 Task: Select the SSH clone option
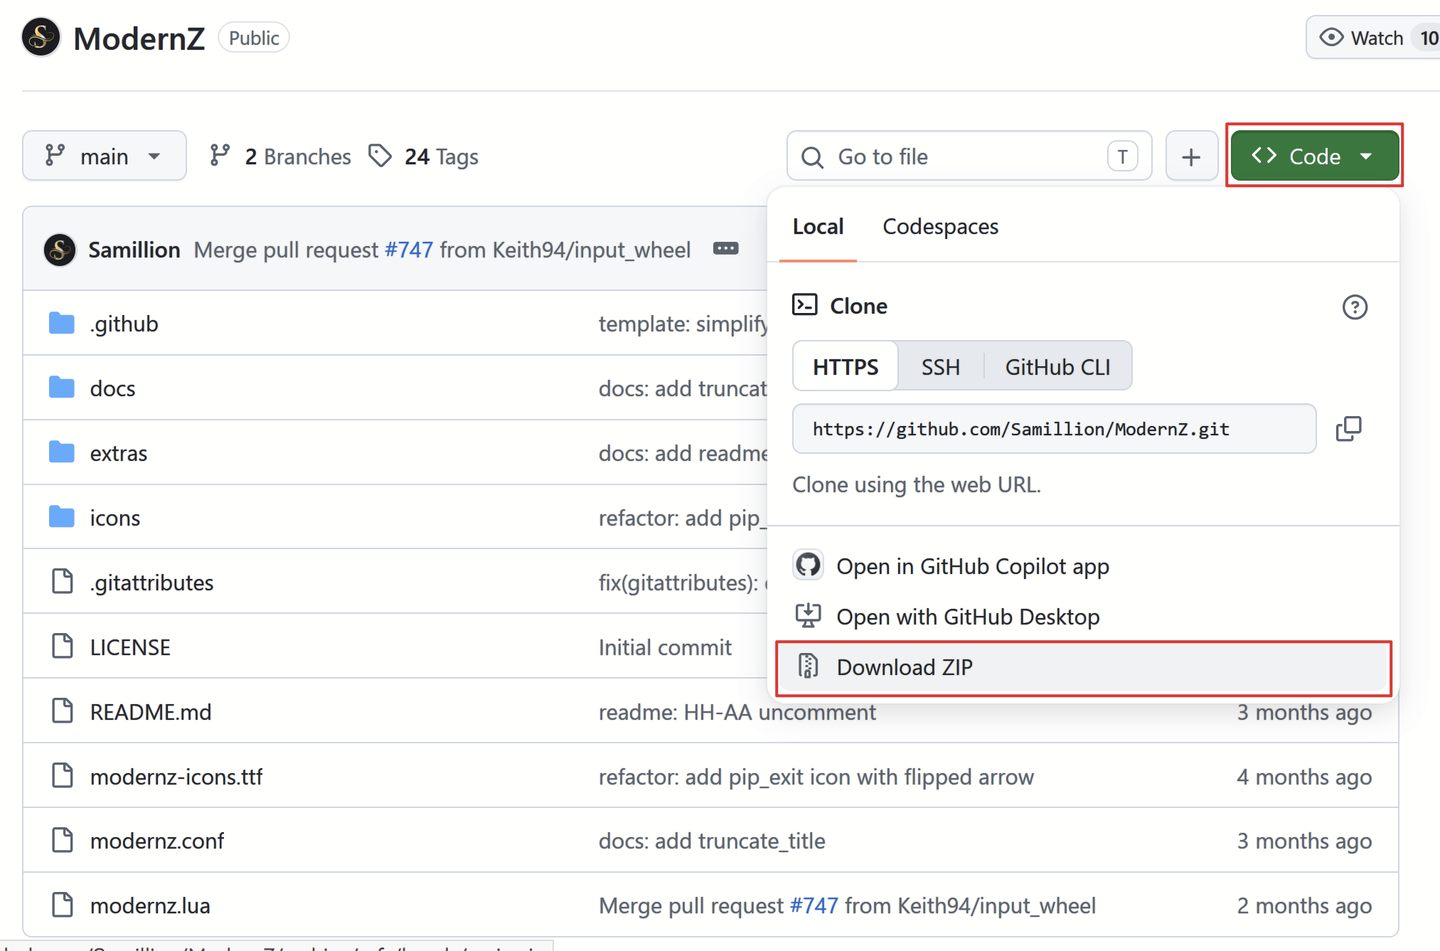(x=940, y=367)
